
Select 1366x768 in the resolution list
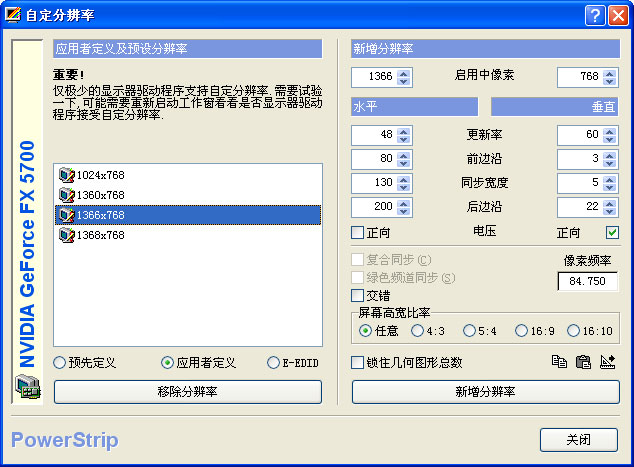[x=100, y=215]
